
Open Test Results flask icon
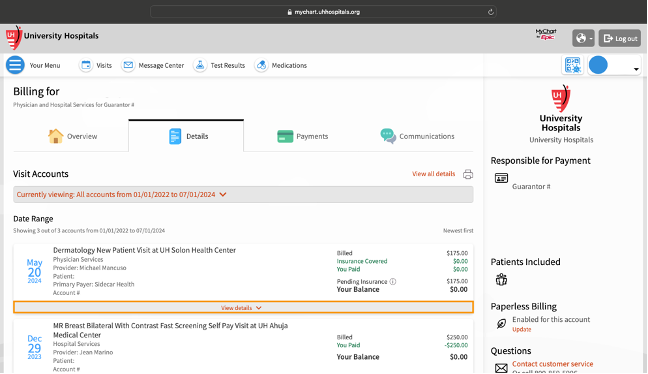(x=200, y=65)
